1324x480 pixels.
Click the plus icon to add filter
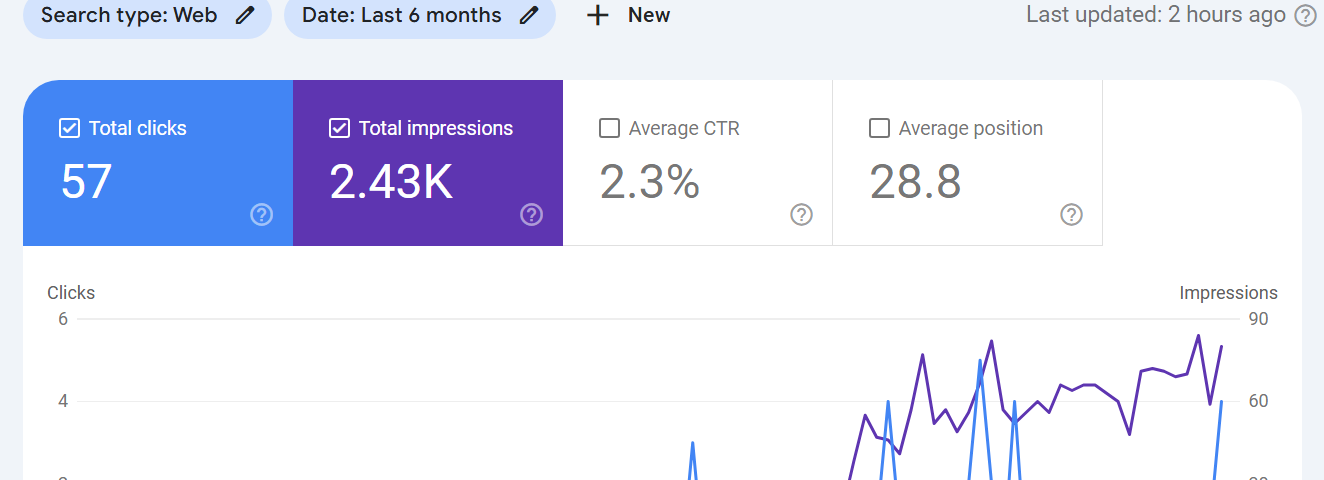(x=597, y=16)
